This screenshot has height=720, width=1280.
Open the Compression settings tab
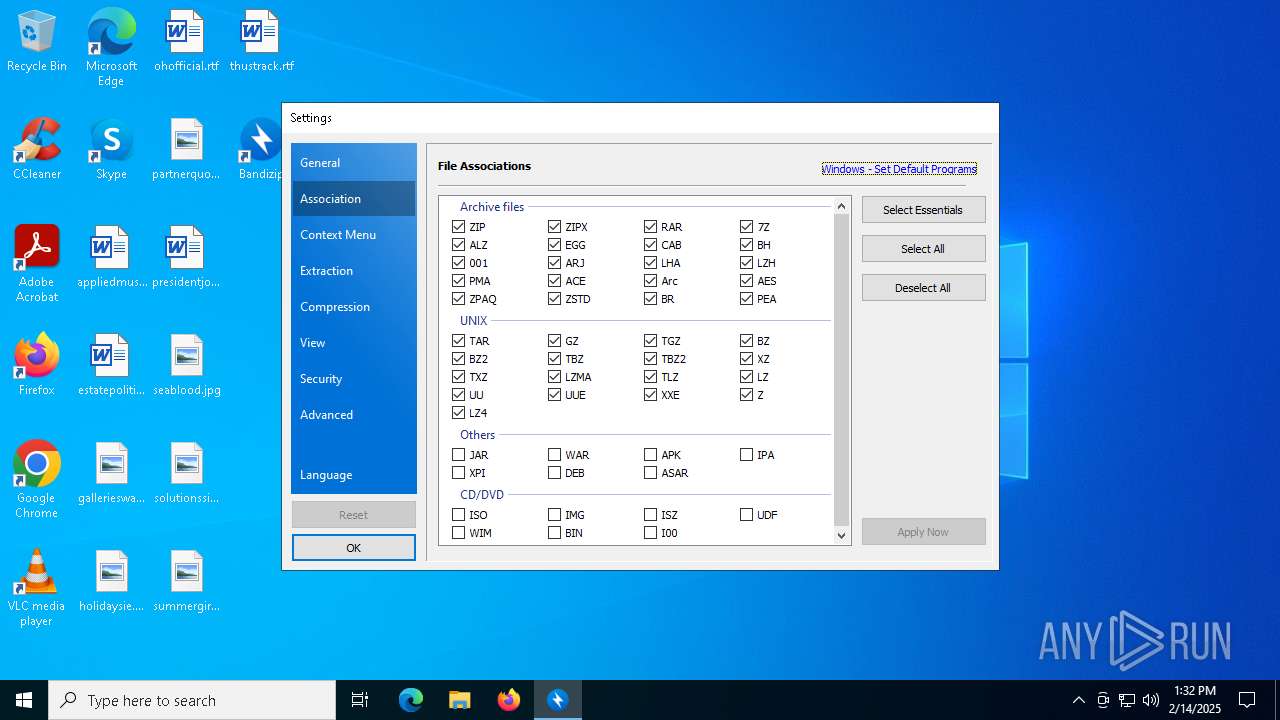tap(353, 307)
